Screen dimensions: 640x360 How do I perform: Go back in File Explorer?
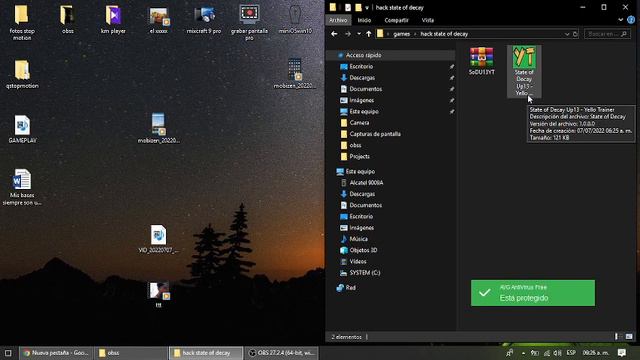point(334,34)
